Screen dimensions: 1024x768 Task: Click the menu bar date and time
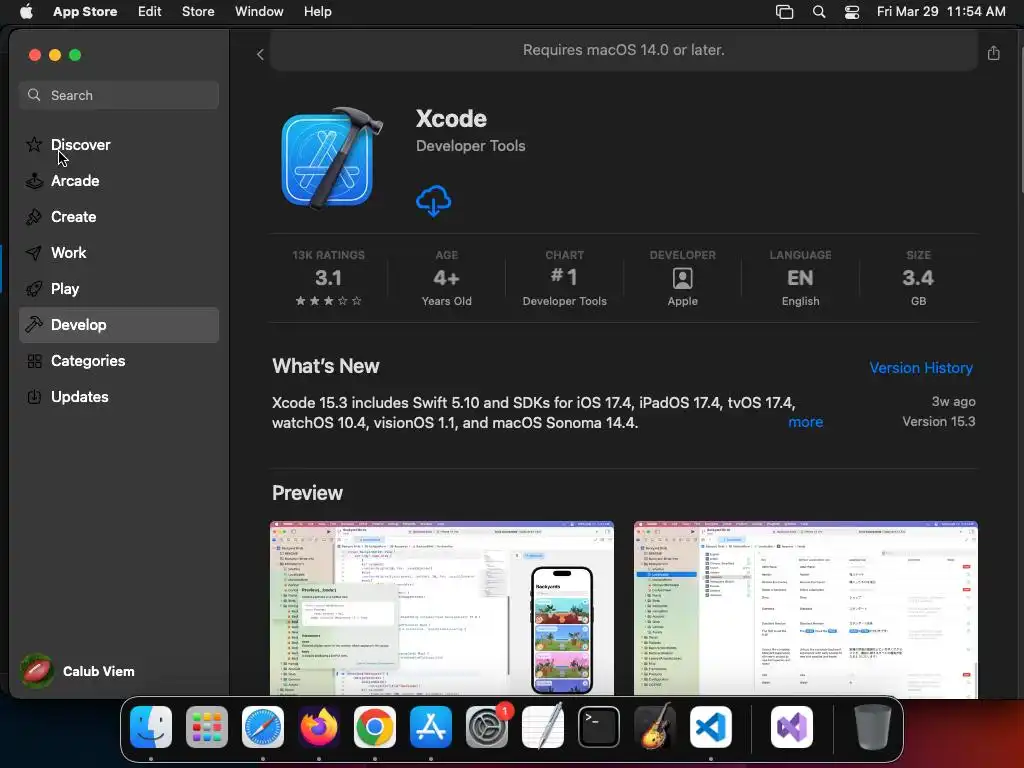pyautogui.click(x=941, y=12)
